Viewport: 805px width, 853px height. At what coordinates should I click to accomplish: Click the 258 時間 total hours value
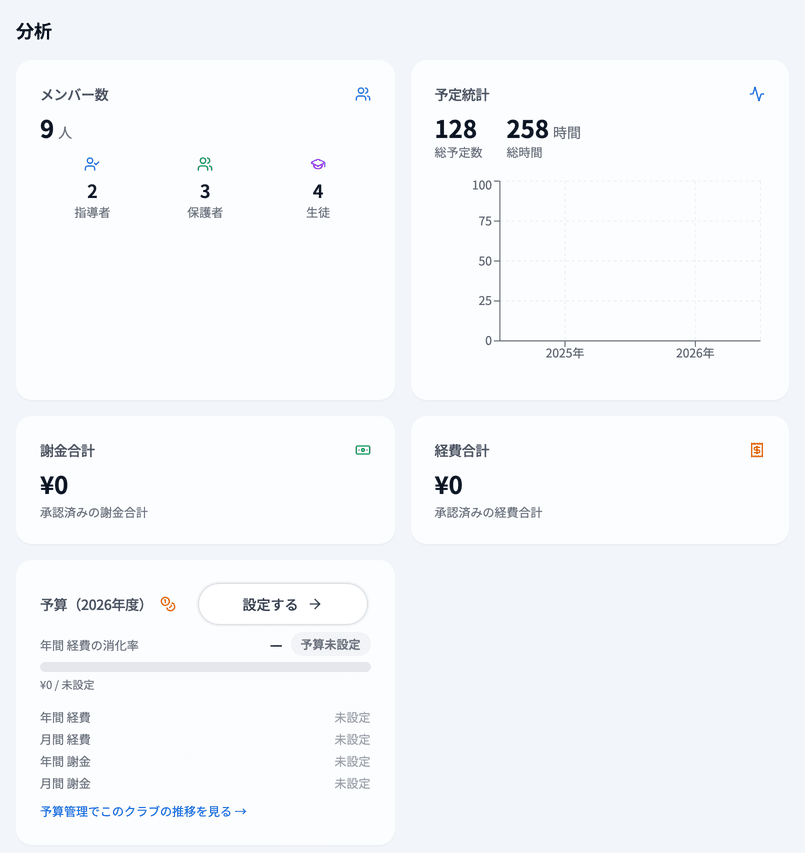(x=543, y=130)
